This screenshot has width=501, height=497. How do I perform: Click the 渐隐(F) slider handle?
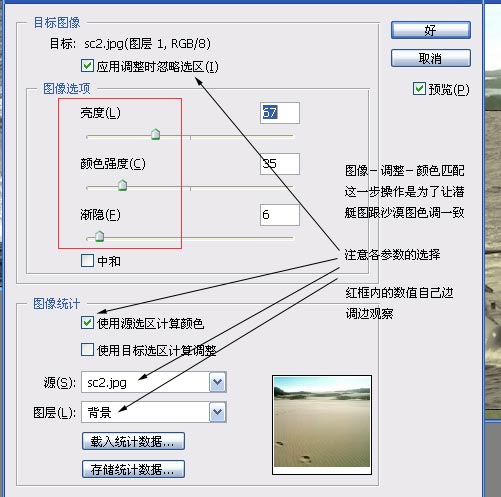click(x=100, y=236)
